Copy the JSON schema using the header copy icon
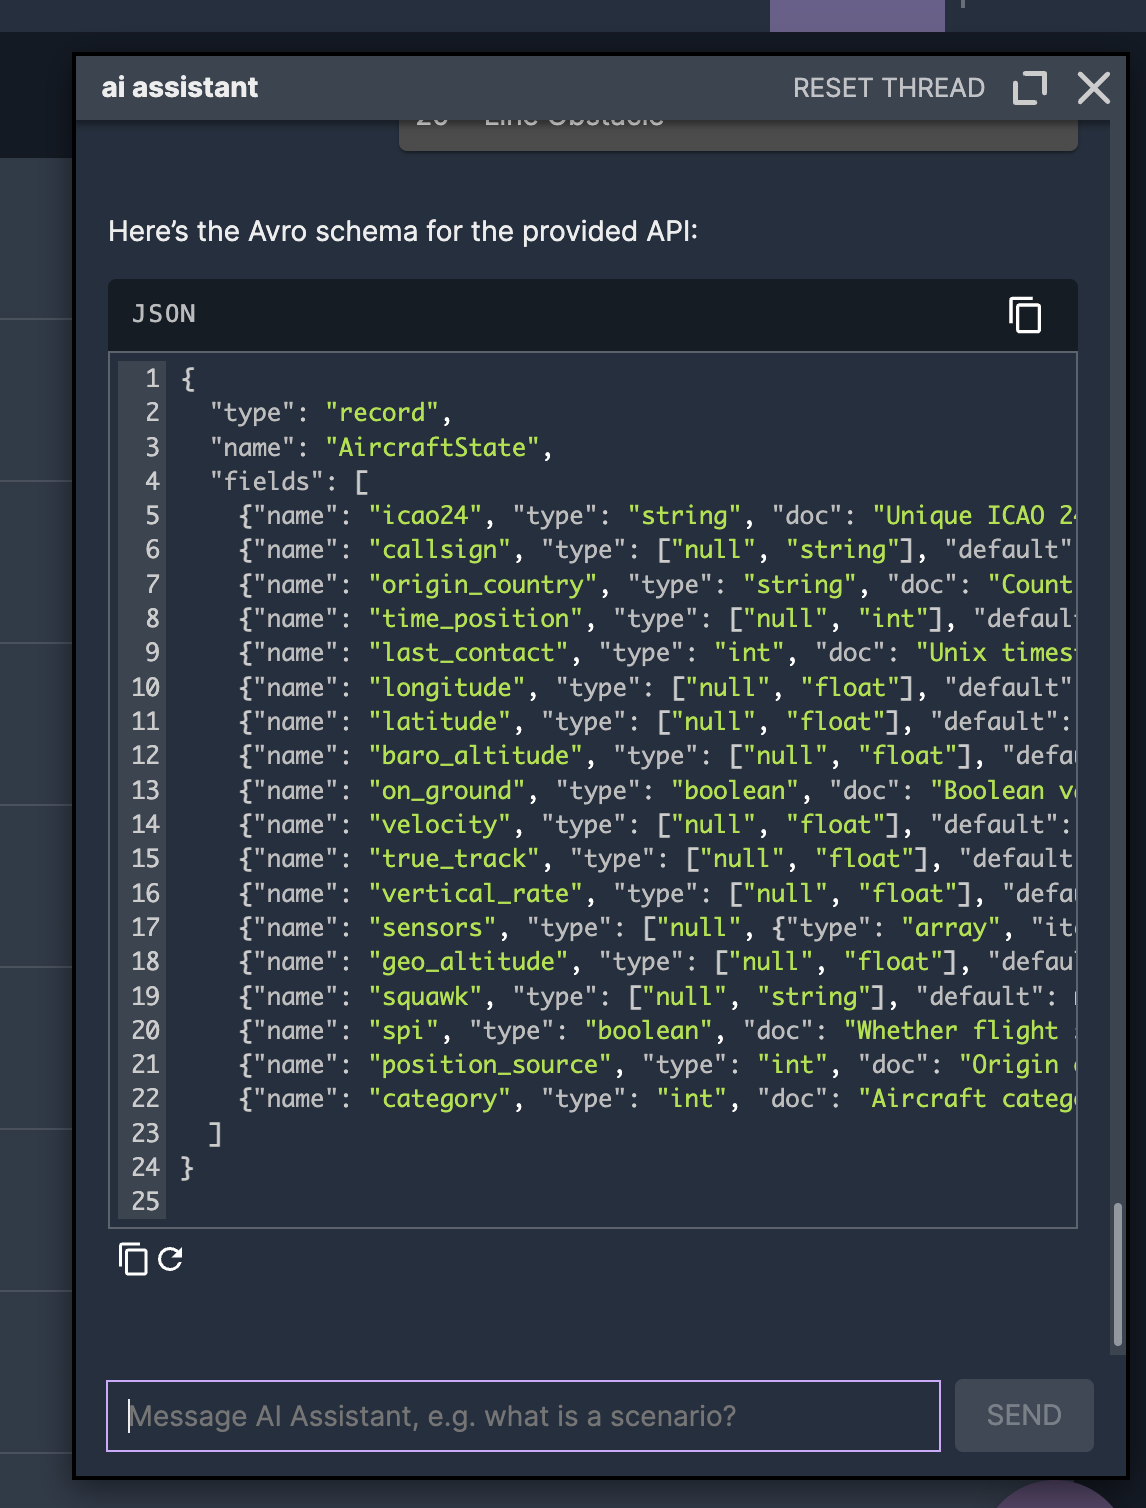 1026,315
